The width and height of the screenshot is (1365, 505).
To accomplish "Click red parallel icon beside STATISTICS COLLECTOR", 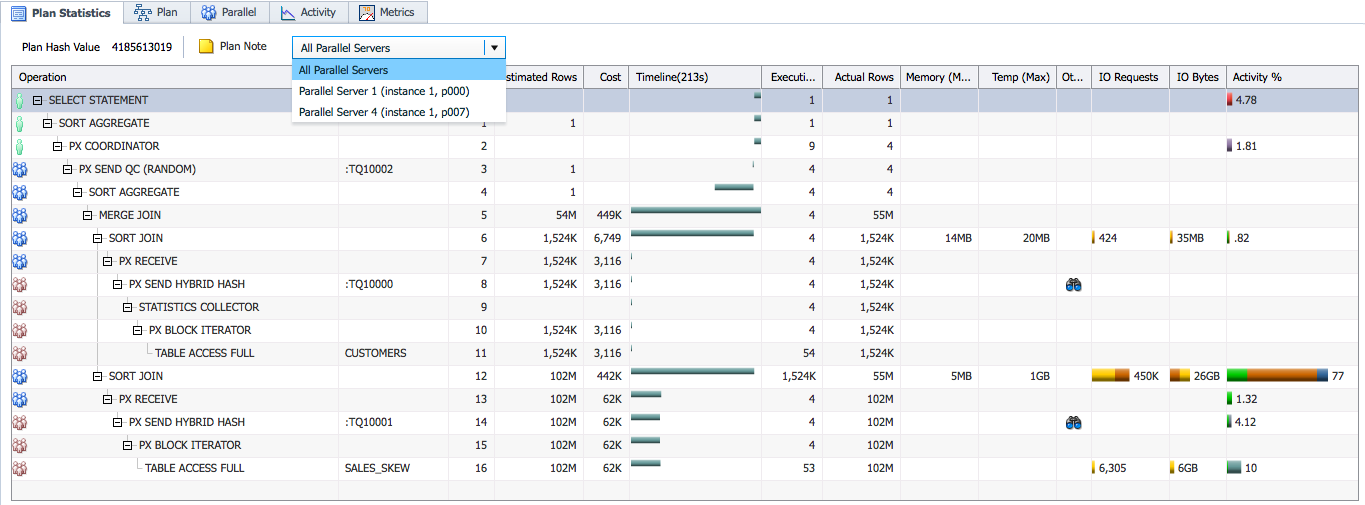I will coord(19,307).
